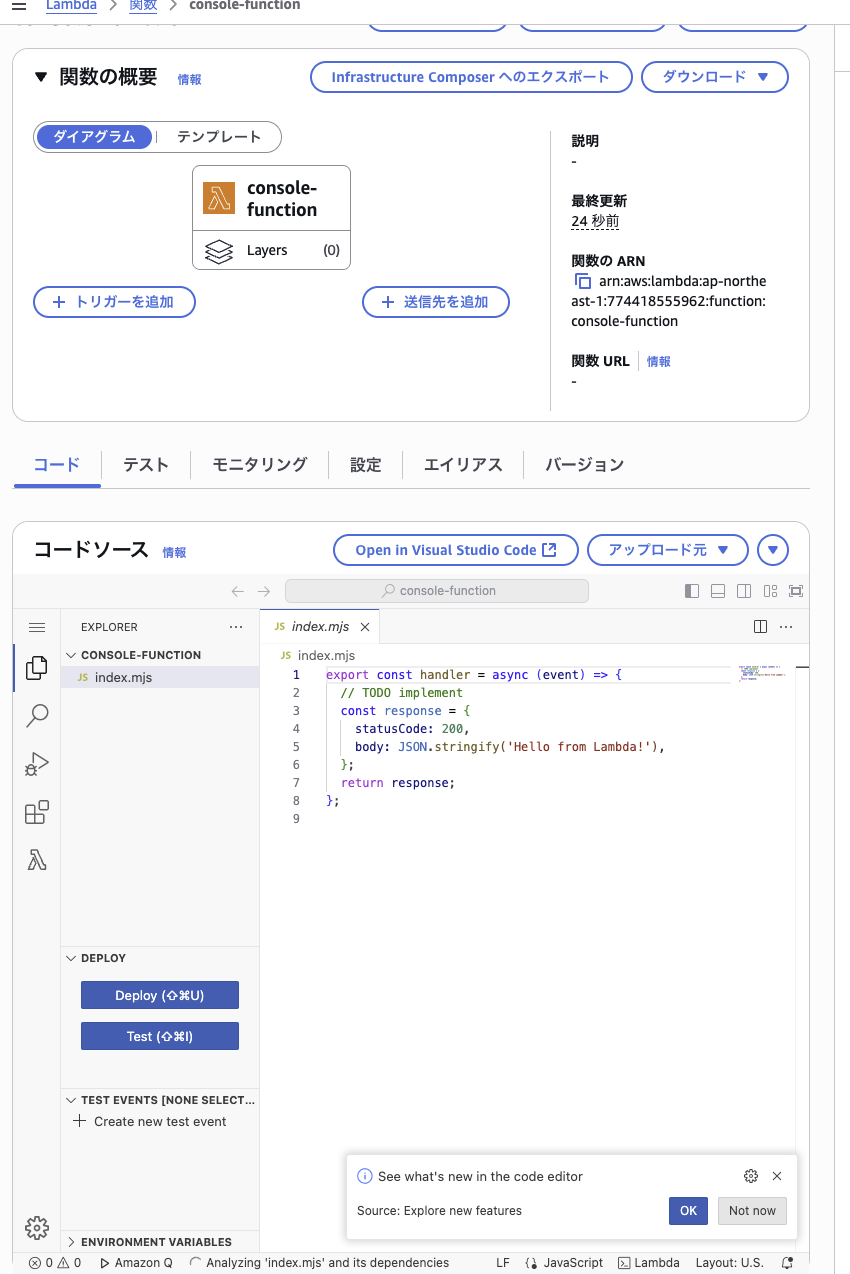Image resolution: width=850 pixels, height=1274 pixels.
Task: Click the notifications bell in the status bar
Action: 788,1263
